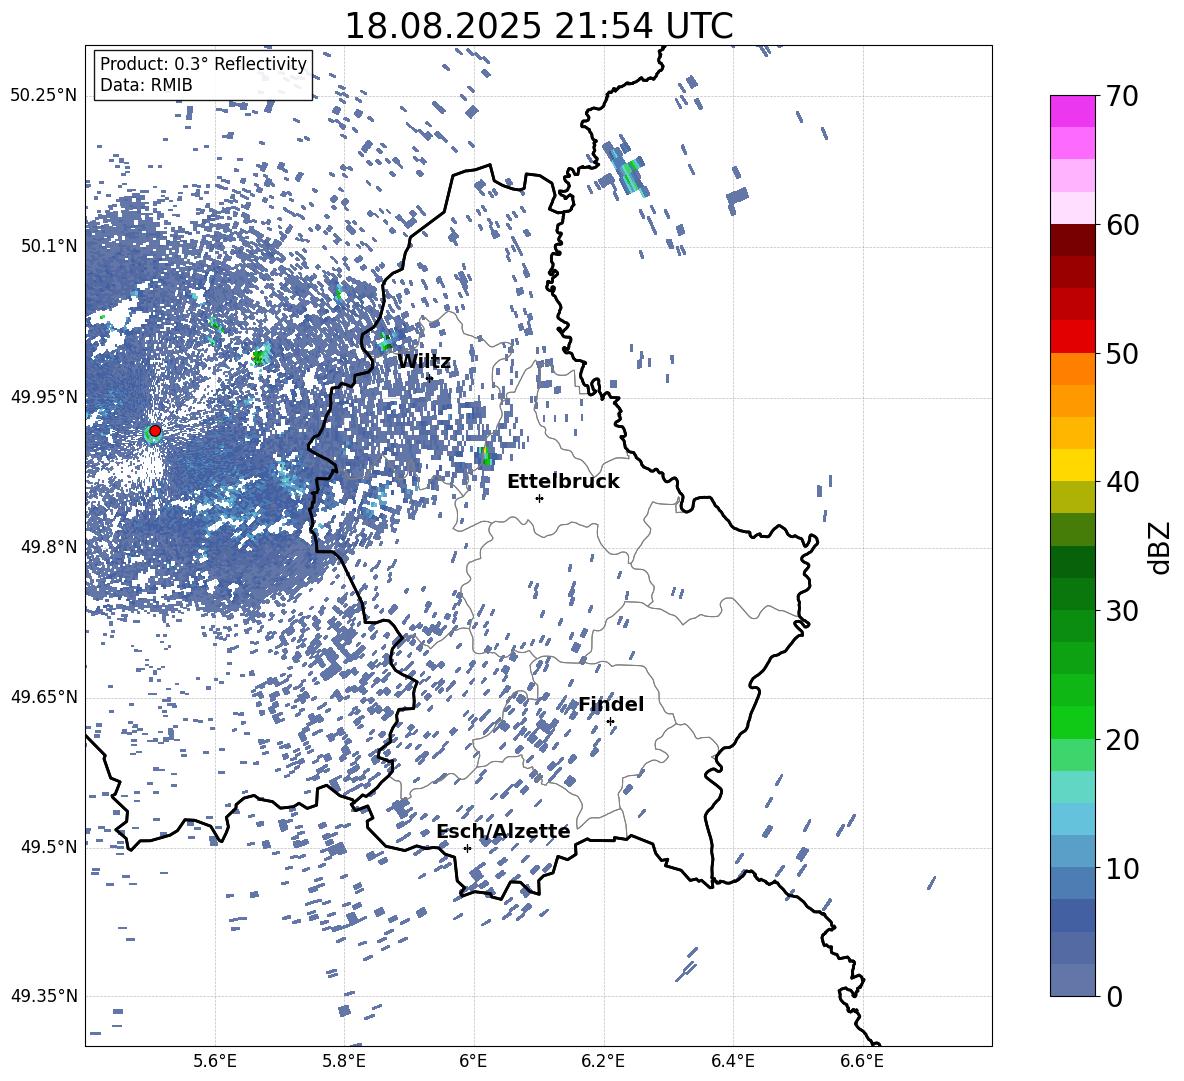The width and height of the screenshot is (1184, 1081).
Task: Click the cross marker below Wiltz label
Action: point(430,377)
